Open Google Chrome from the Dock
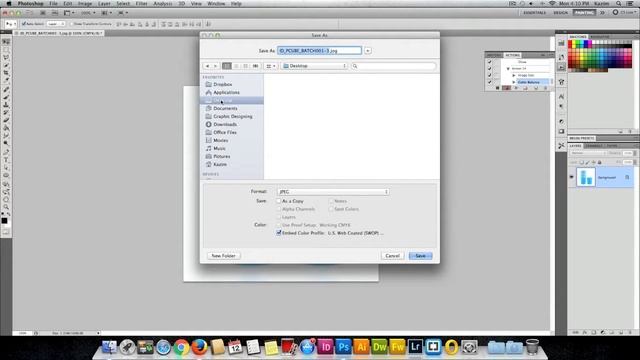640x360 pixels. [x=181, y=347]
